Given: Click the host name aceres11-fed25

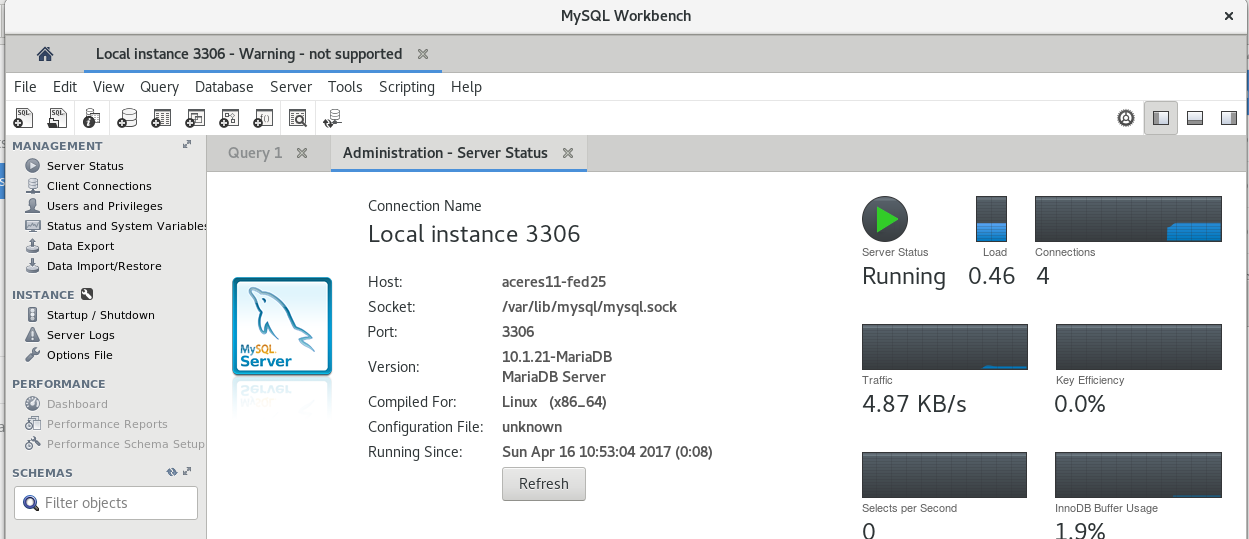Looking at the screenshot, I should pos(555,282).
